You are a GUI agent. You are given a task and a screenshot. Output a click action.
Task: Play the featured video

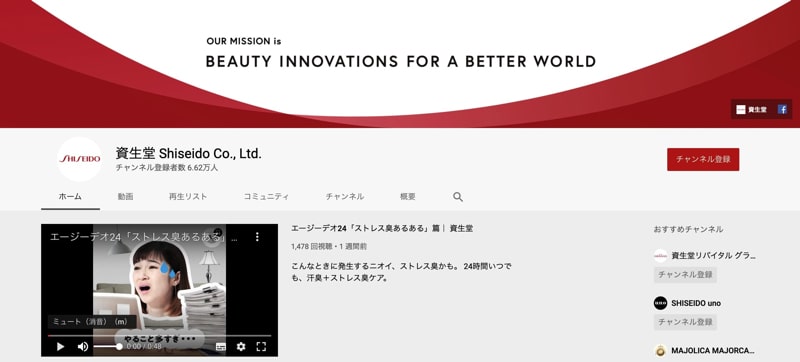(60, 347)
